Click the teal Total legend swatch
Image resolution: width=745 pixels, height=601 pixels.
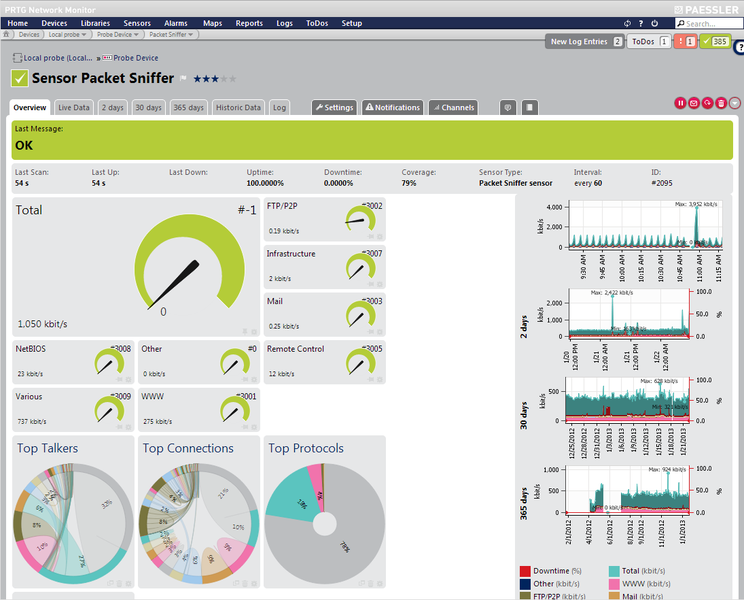(x=614, y=571)
